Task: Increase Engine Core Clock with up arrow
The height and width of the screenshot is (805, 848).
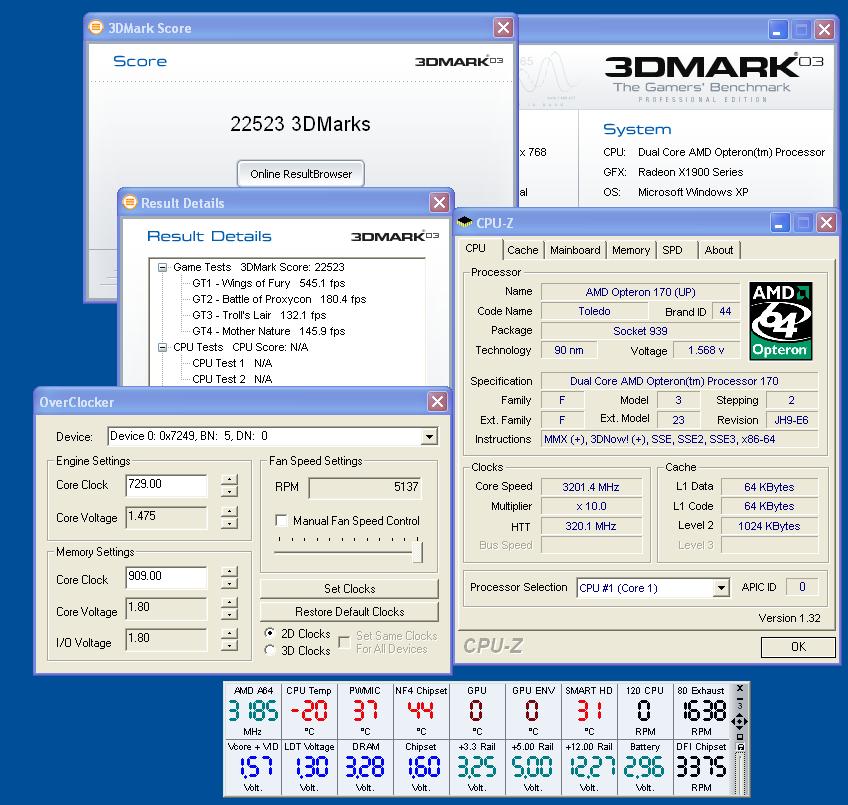Action: pyautogui.click(x=229, y=479)
